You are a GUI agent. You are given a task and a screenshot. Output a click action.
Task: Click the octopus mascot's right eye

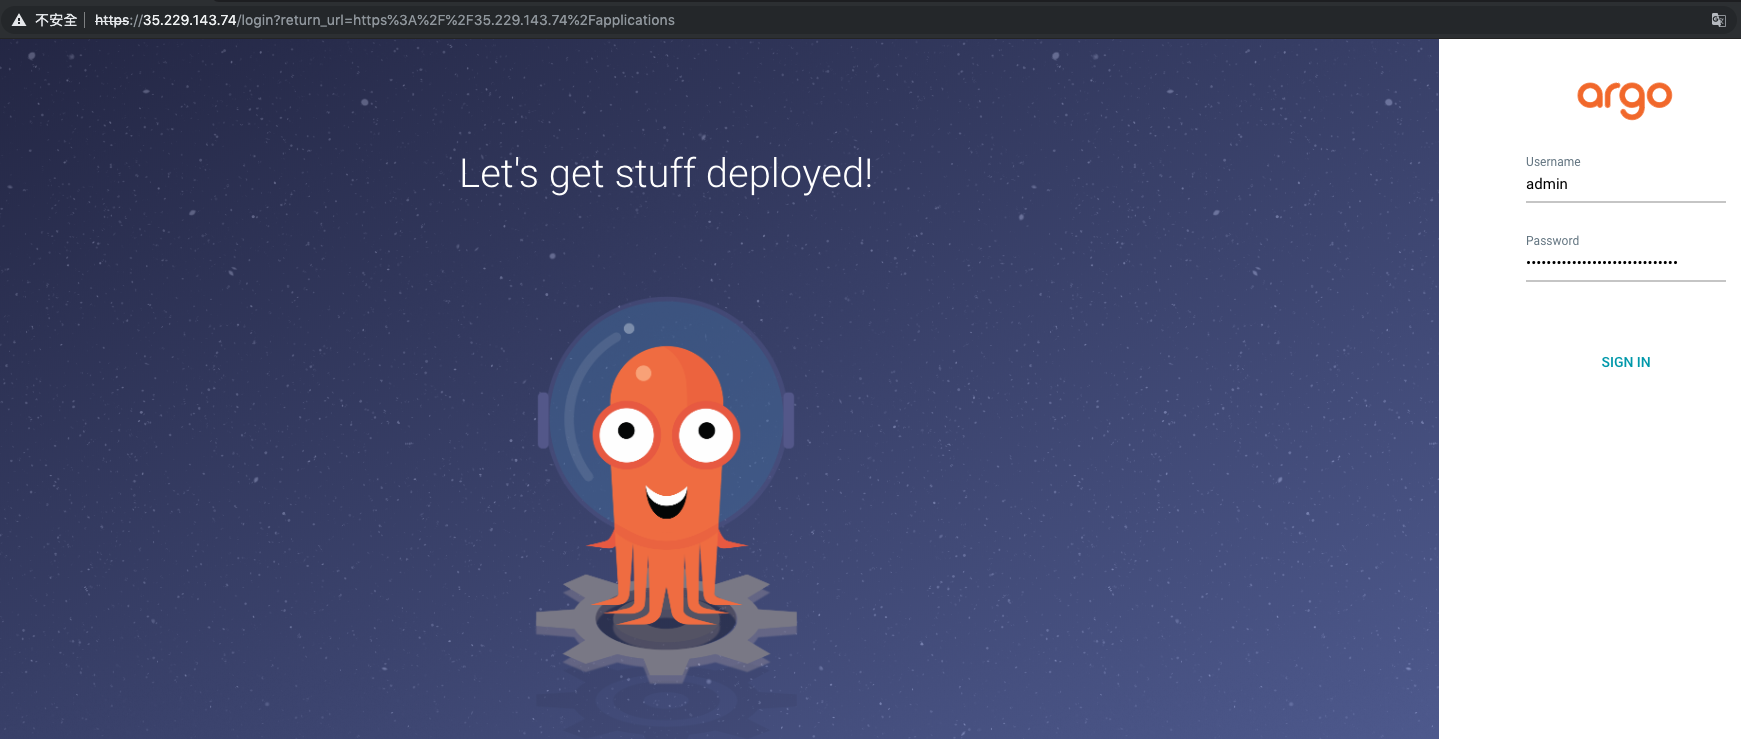[x=707, y=433]
